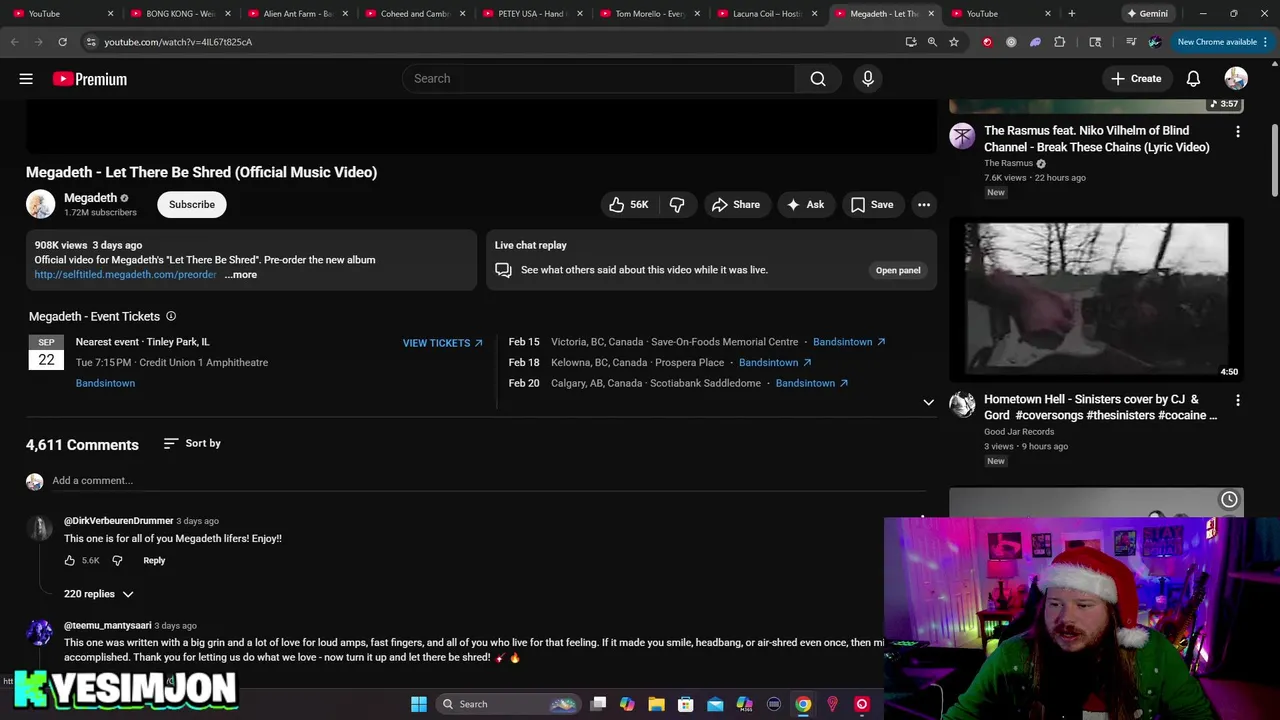Open The Rasmus video options menu

1238,132
